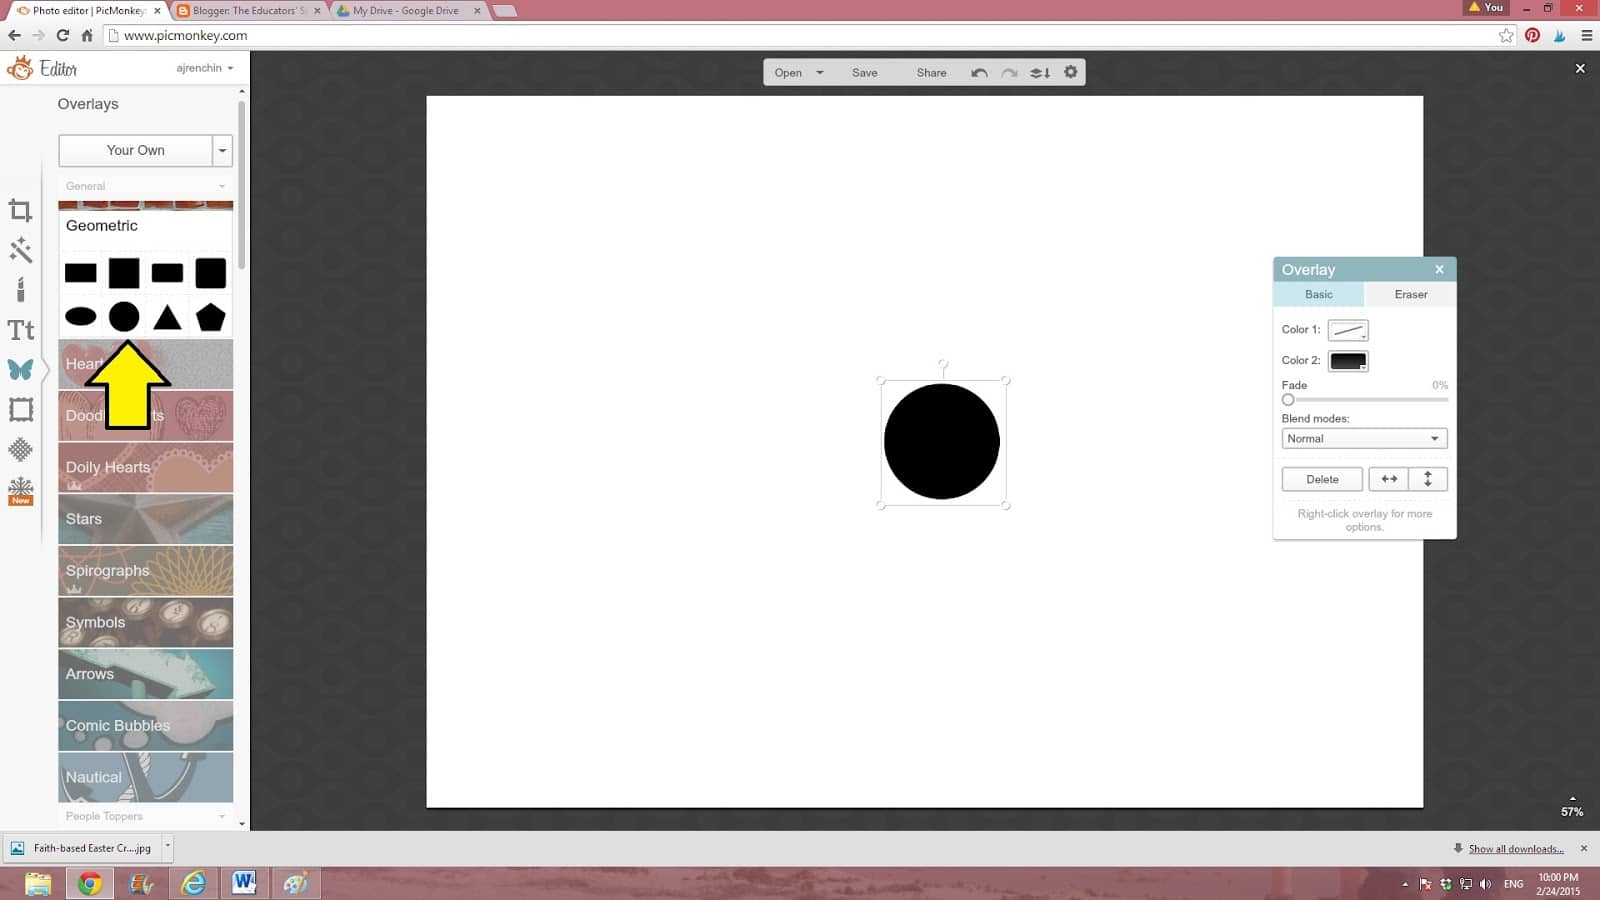1600x900 pixels.
Task: Switch to the Eraser tab
Action: (x=1410, y=295)
